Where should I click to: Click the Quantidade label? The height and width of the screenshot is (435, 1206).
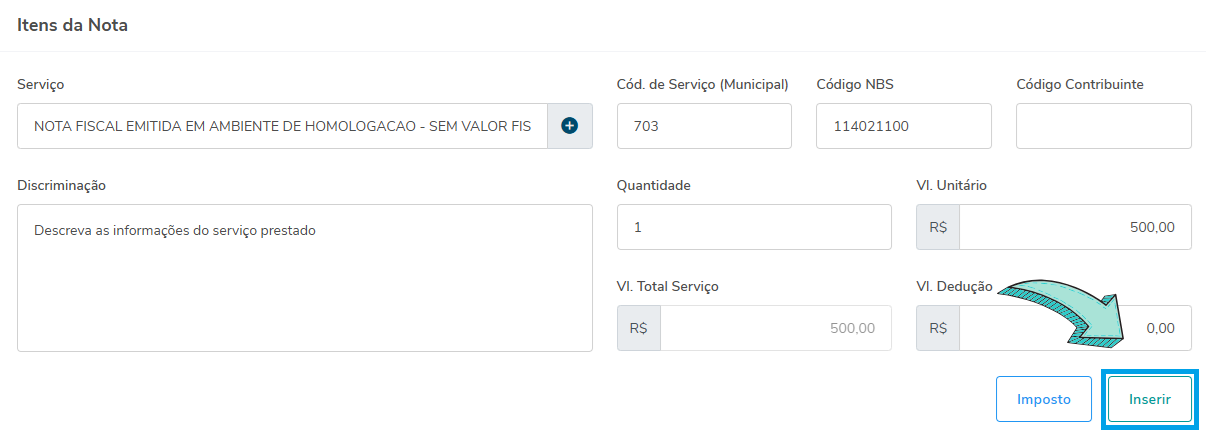point(653,185)
